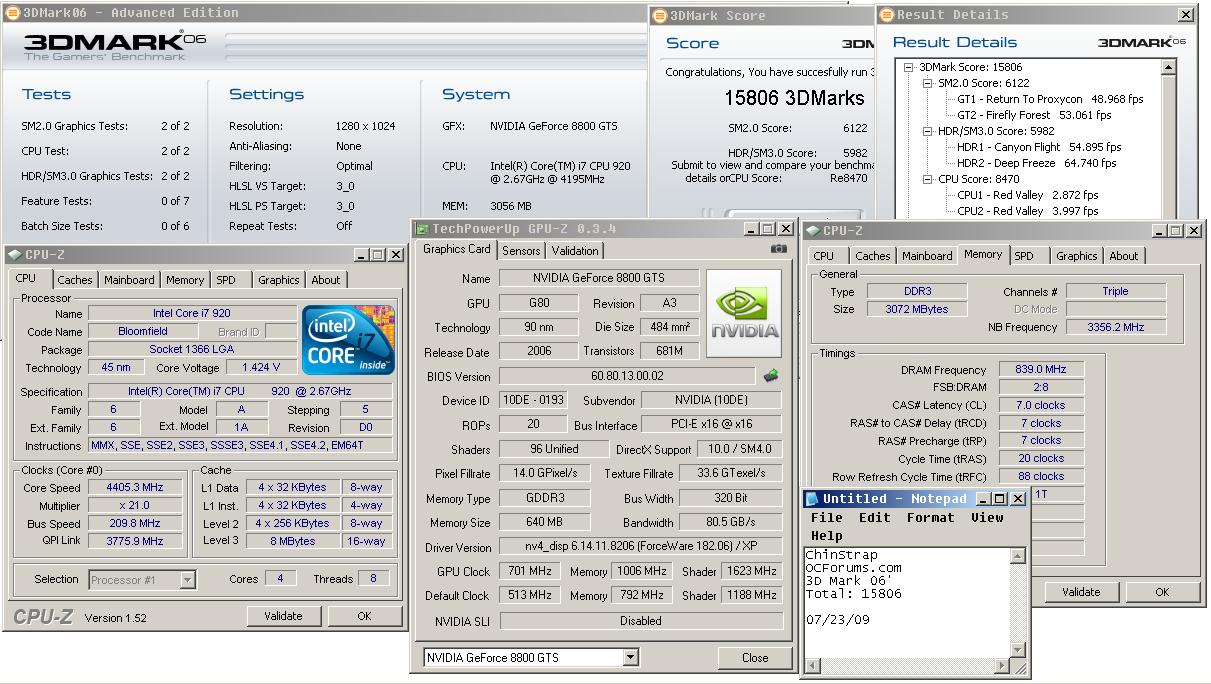Image resolution: width=1211 pixels, height=684 pixels.
Task: Open the GPU selector dropdown in GPU-Z
Action: pyautogui.click(x=631, y=657)
